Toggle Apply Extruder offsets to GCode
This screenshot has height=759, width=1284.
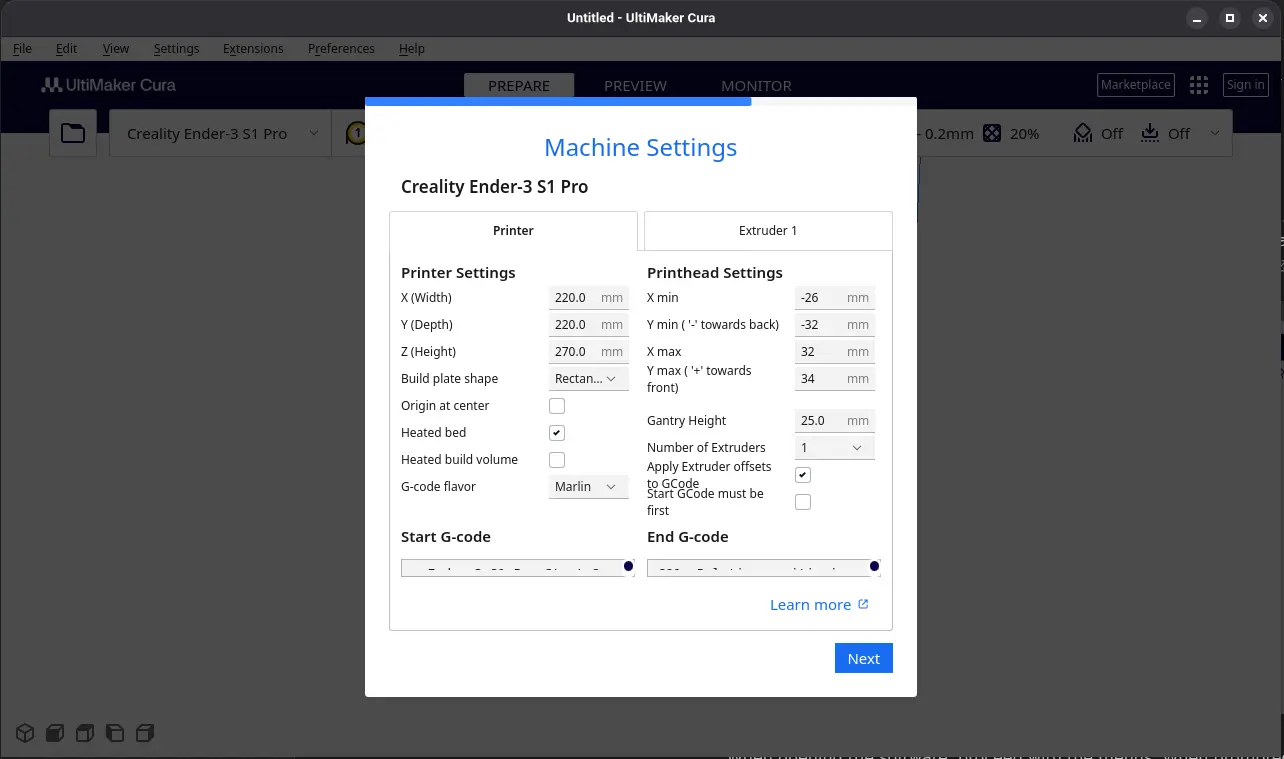[x=803, y=475]
